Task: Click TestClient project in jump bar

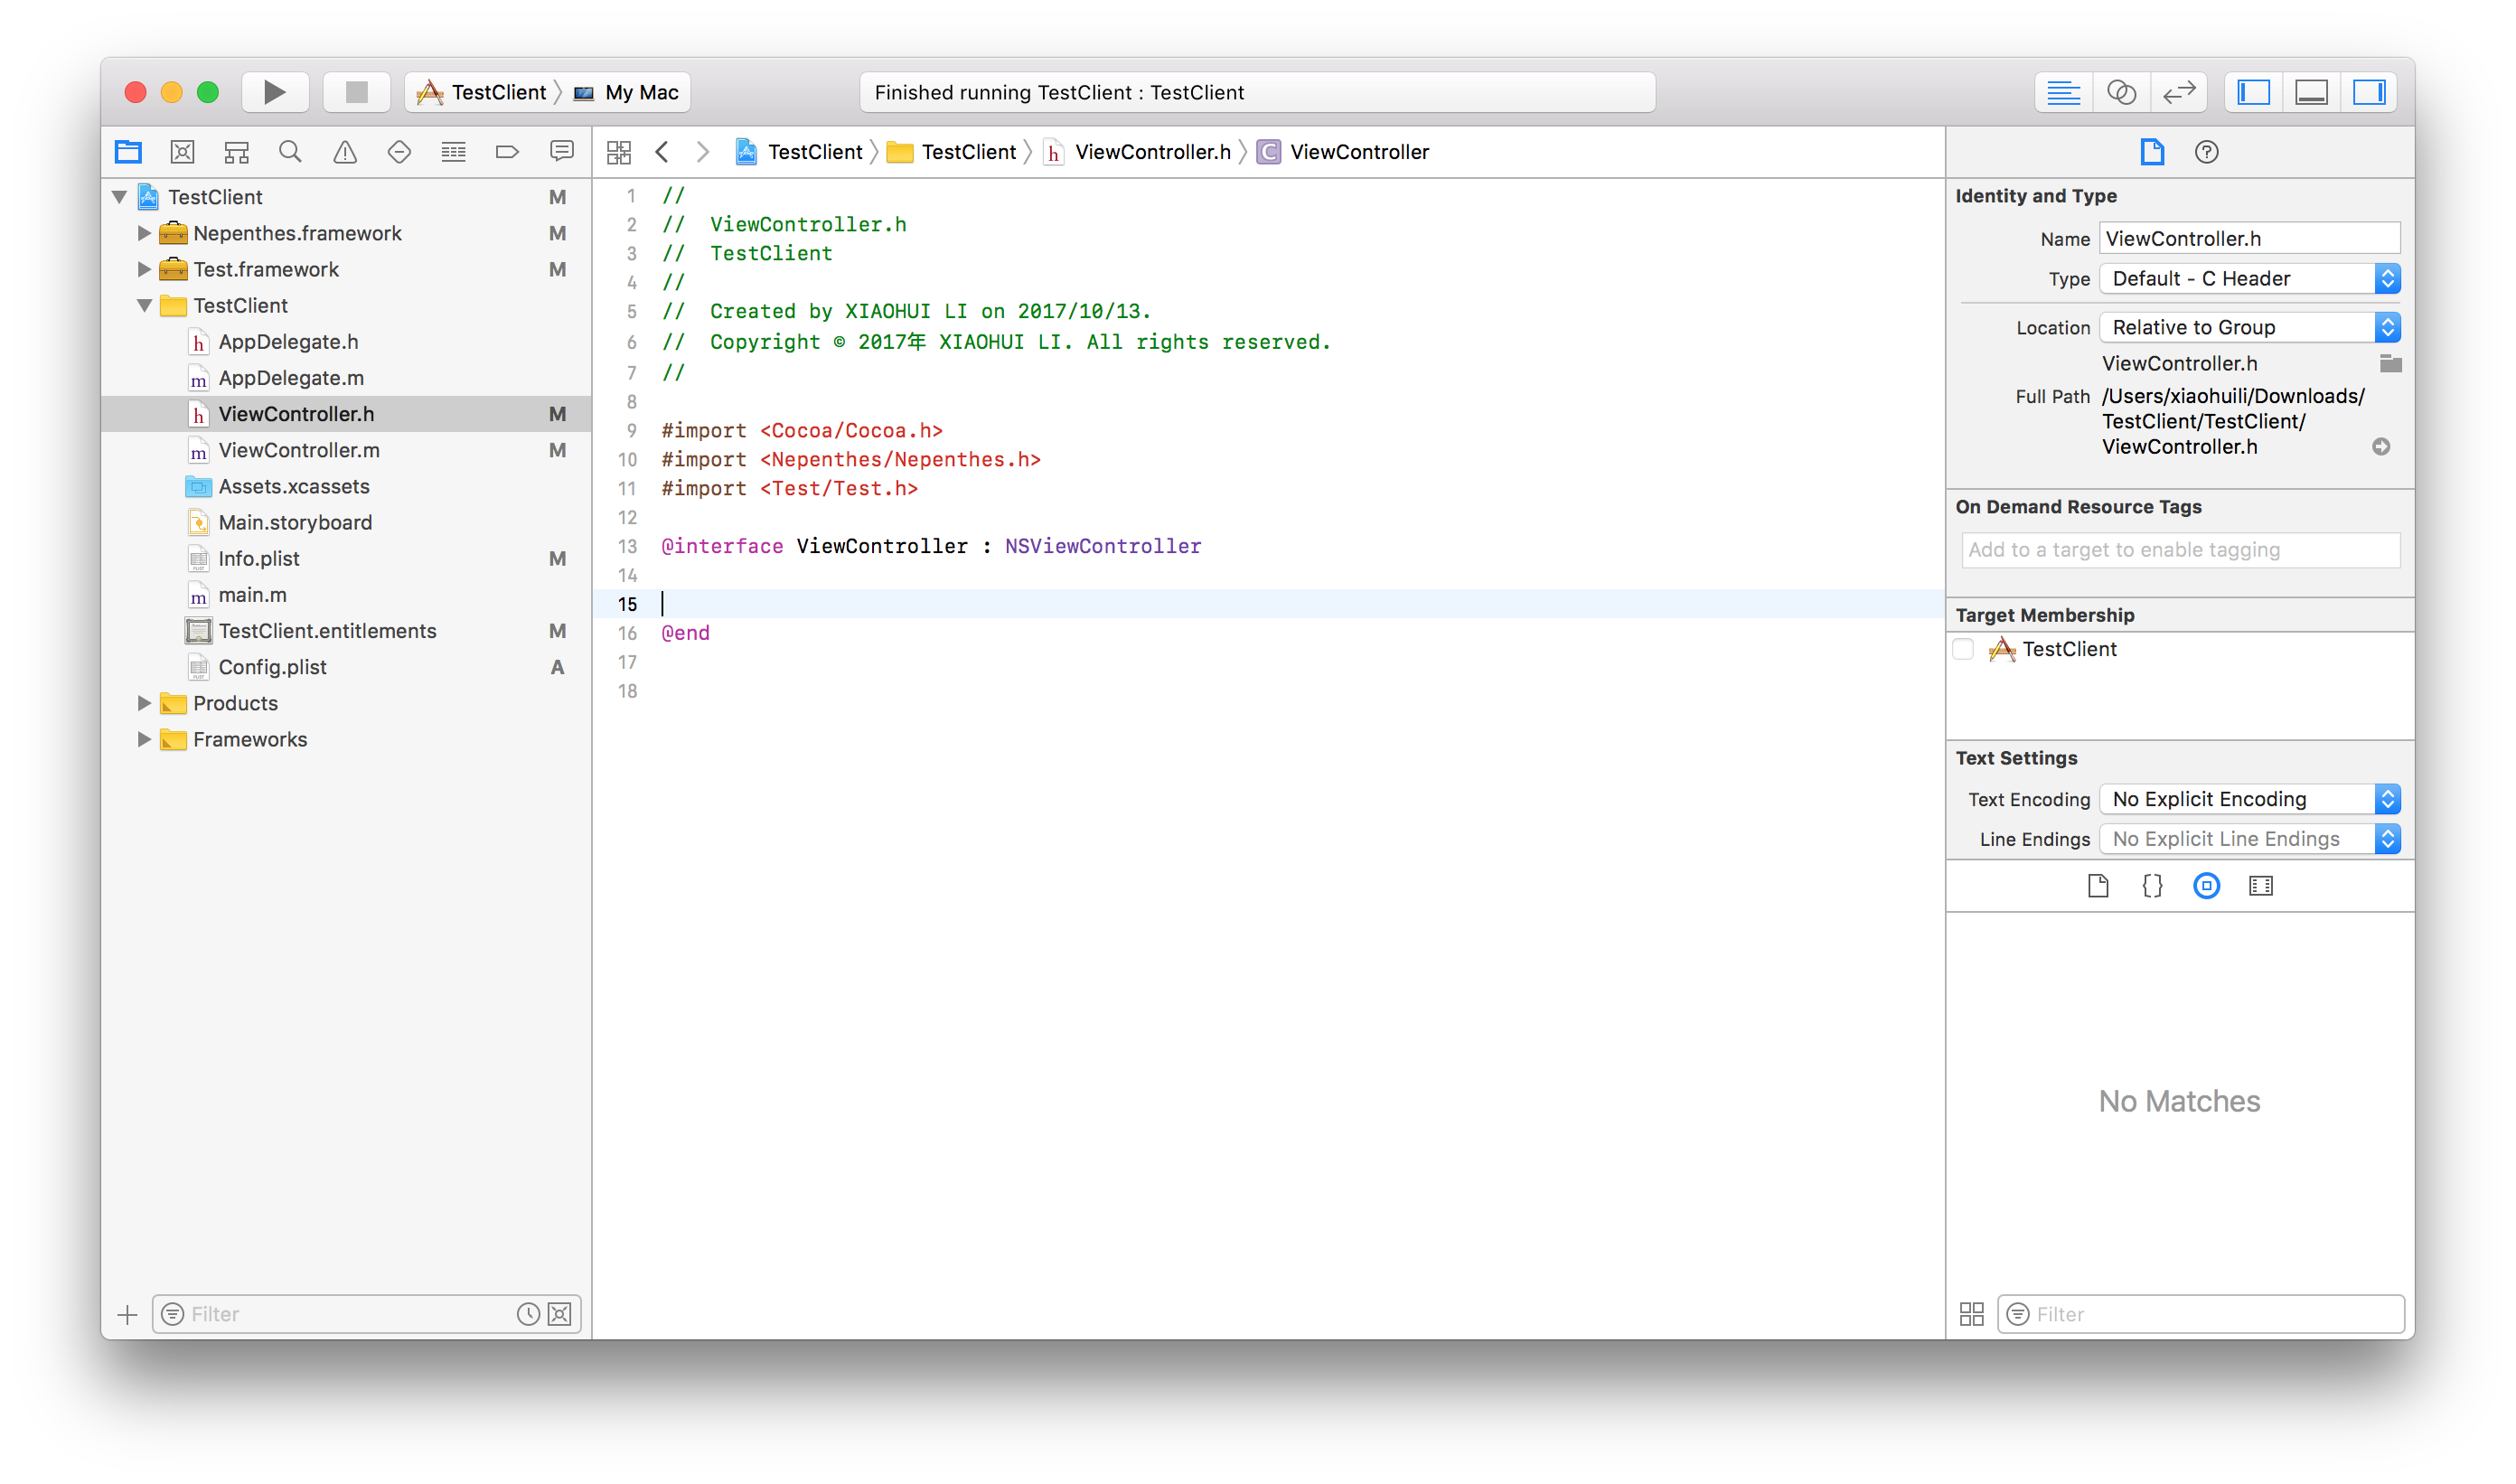Action: (x=799, y=152)
